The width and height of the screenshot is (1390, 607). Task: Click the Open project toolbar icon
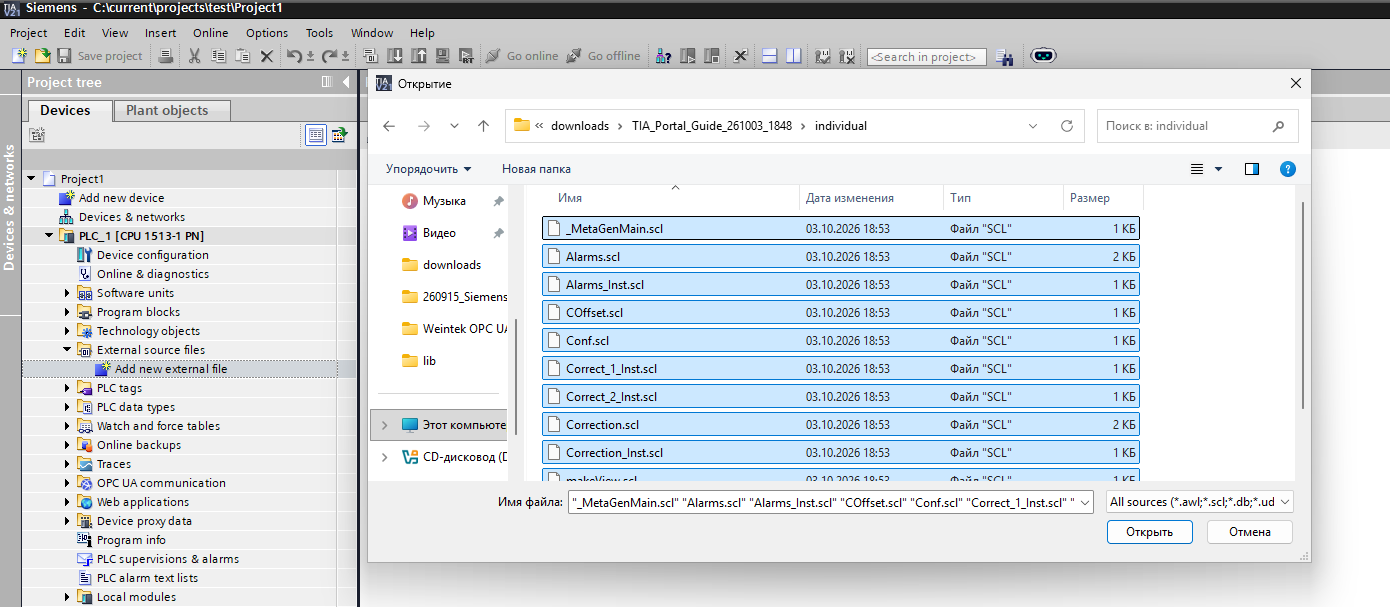42,56
